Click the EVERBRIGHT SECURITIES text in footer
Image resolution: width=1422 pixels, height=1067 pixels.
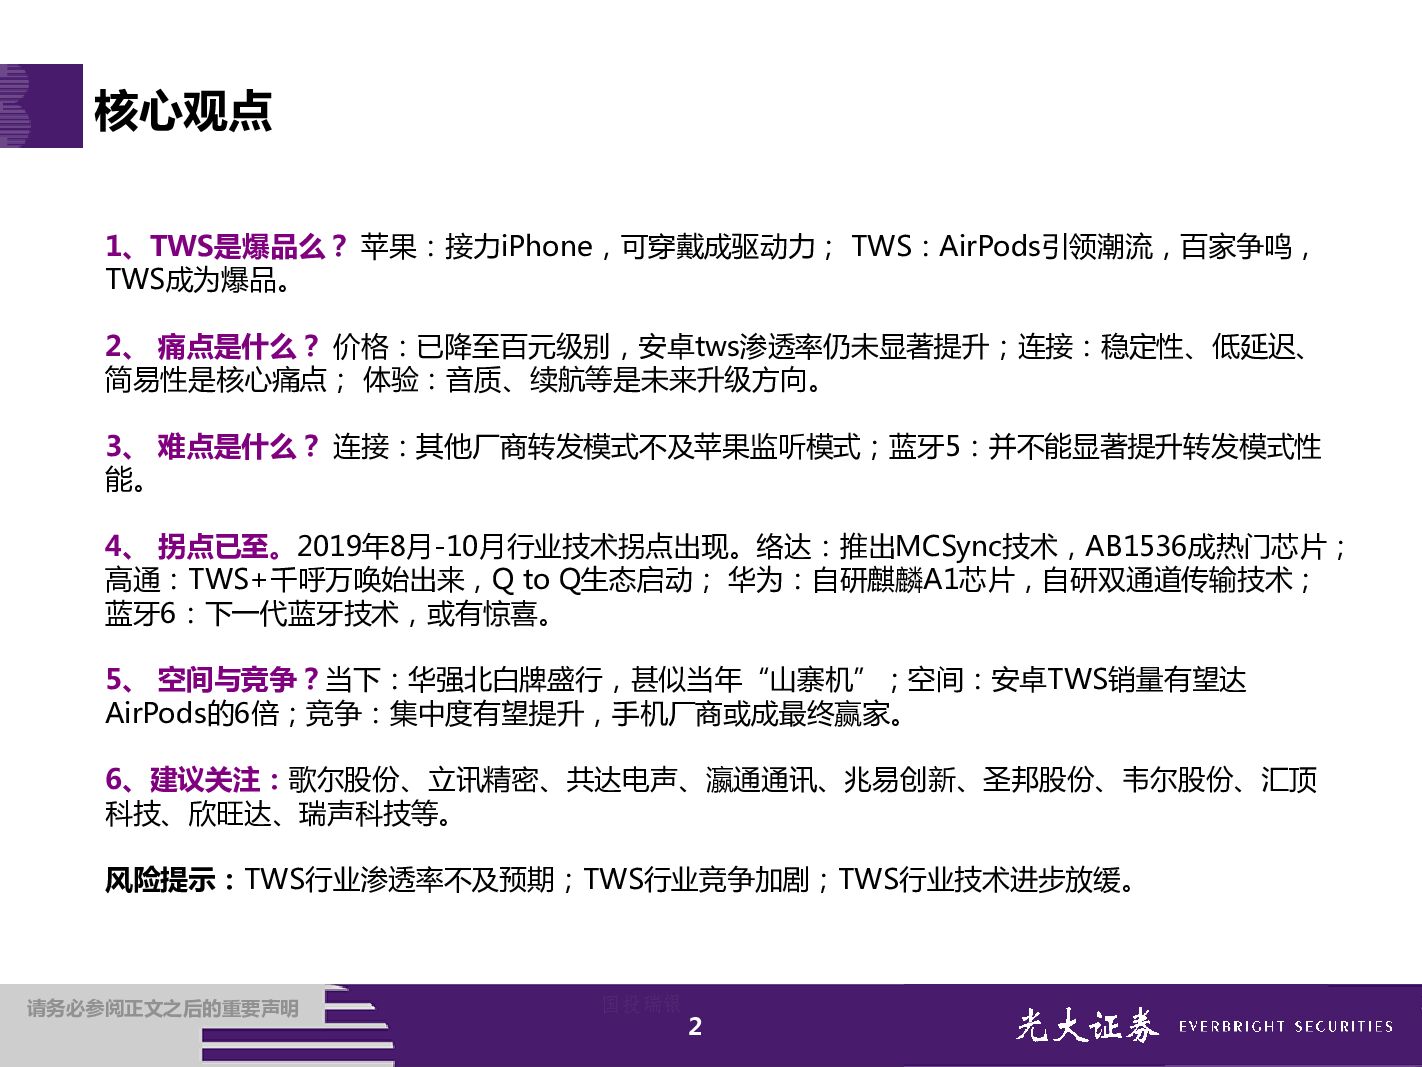tap(1285, 1027)
